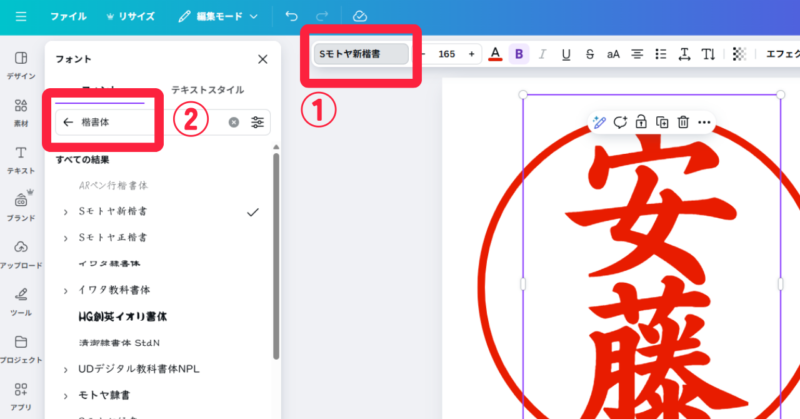Image resolution: width=800 pixels, height=419 pixels.
Task: Select the モトヤ隷書 font
Action: 104,395
